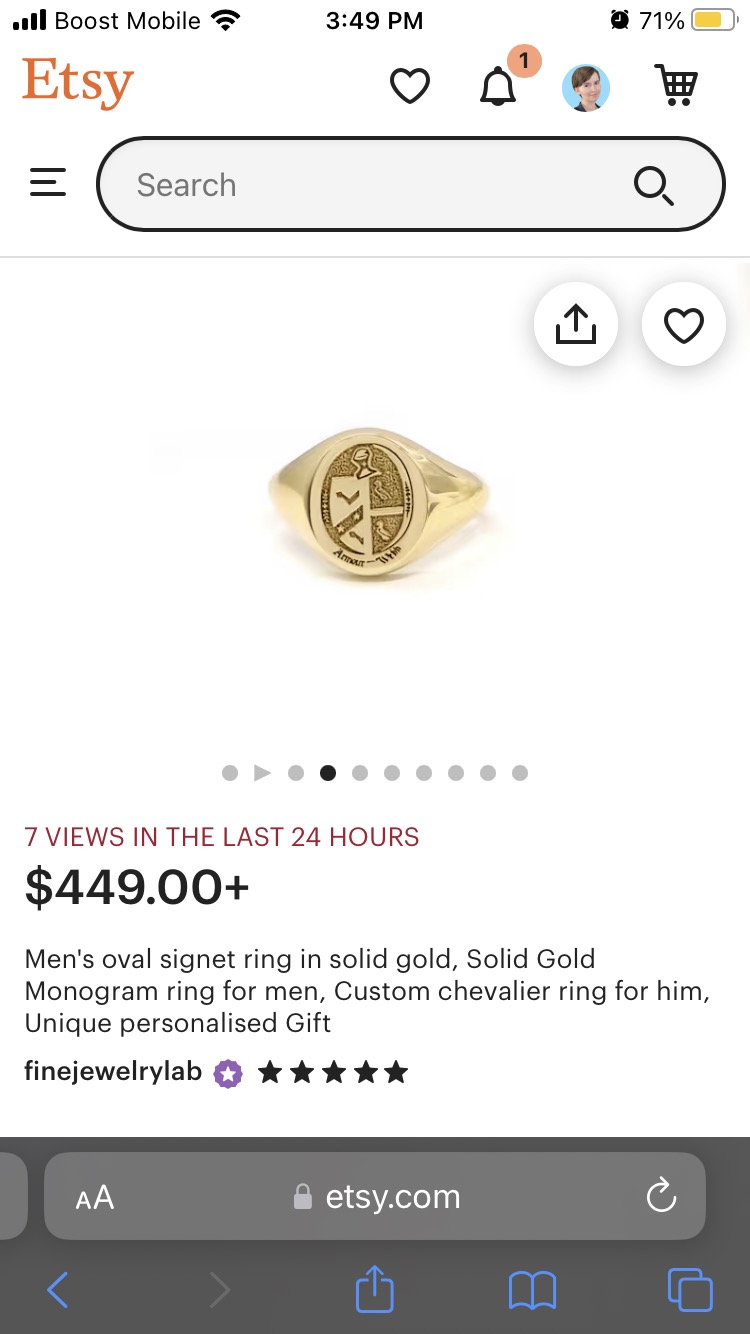Open the shopping cart

point(677,87)
